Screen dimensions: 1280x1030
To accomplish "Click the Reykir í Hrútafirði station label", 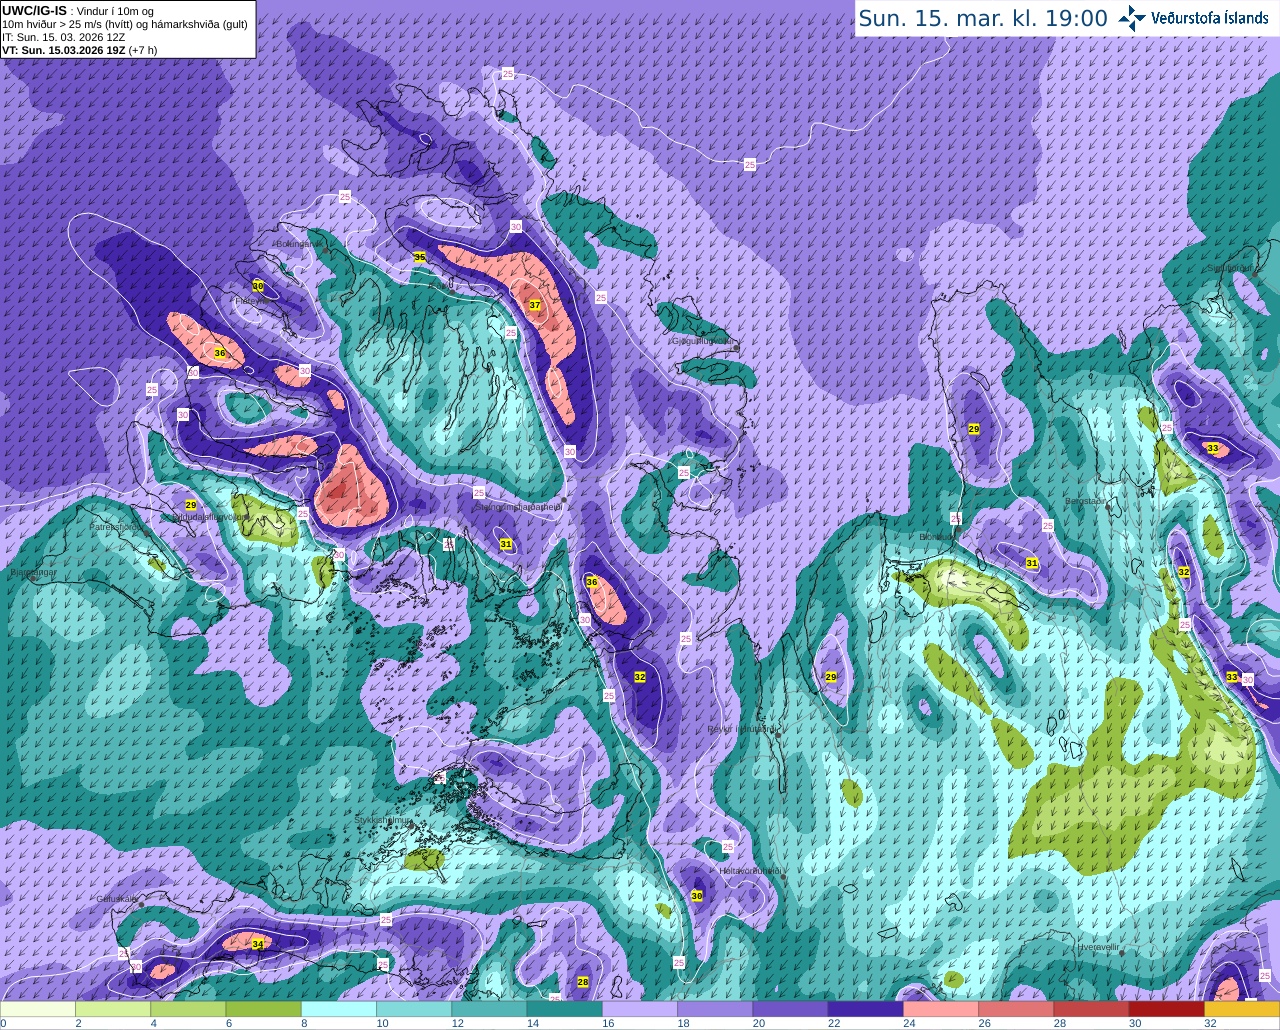I will pyautogui.click(x=742, y=729).
